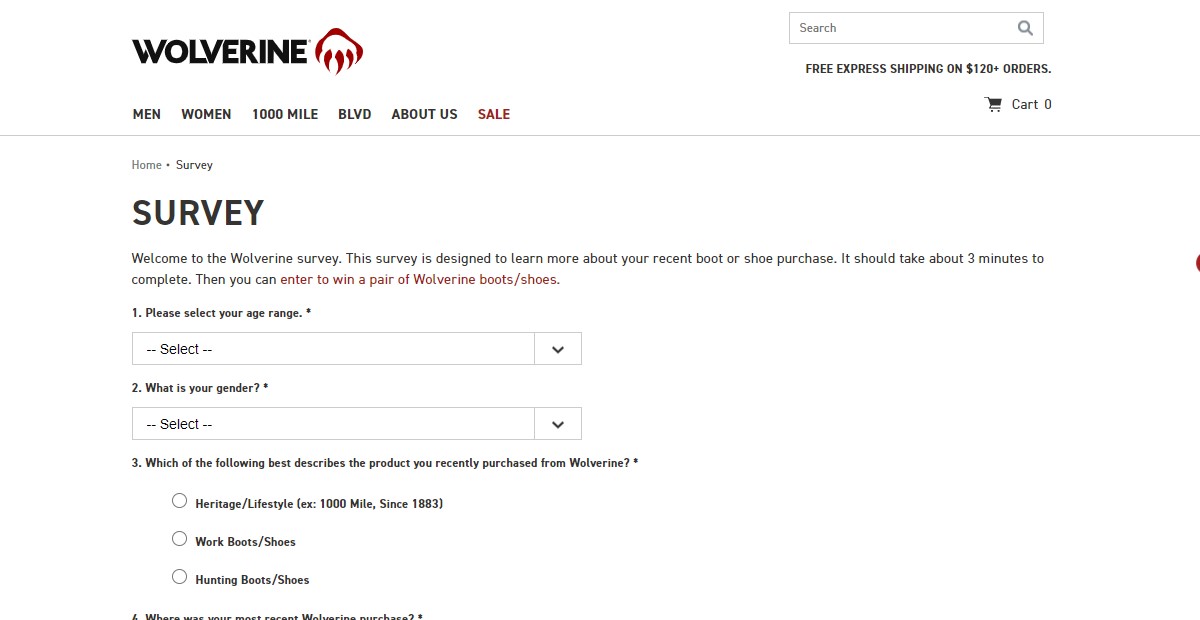
Task: Open the ABOUT US menu
Action: [424, 114]
